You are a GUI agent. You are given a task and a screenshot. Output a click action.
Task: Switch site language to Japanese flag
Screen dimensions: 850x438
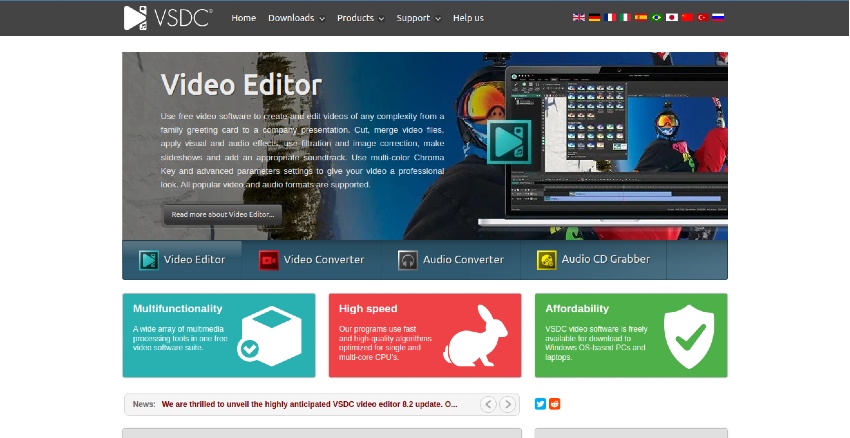tap(672, 17)
